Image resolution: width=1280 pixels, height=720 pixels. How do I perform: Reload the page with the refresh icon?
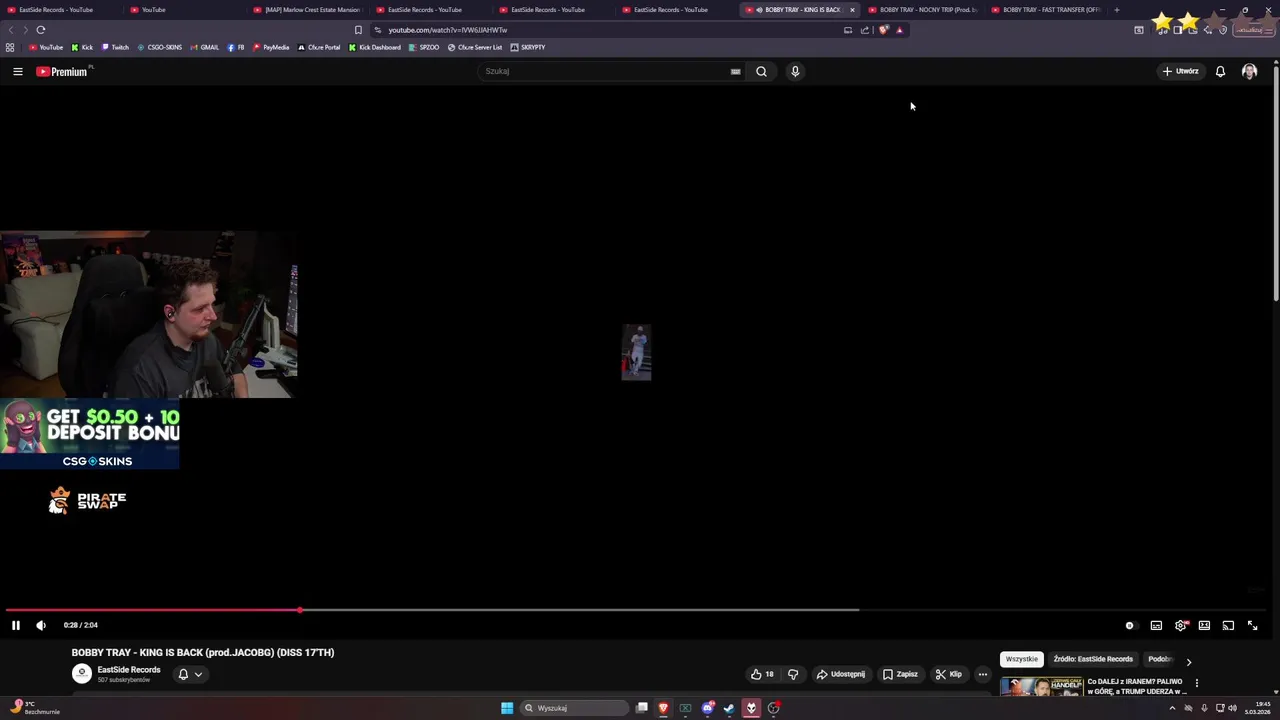point(41,30)
